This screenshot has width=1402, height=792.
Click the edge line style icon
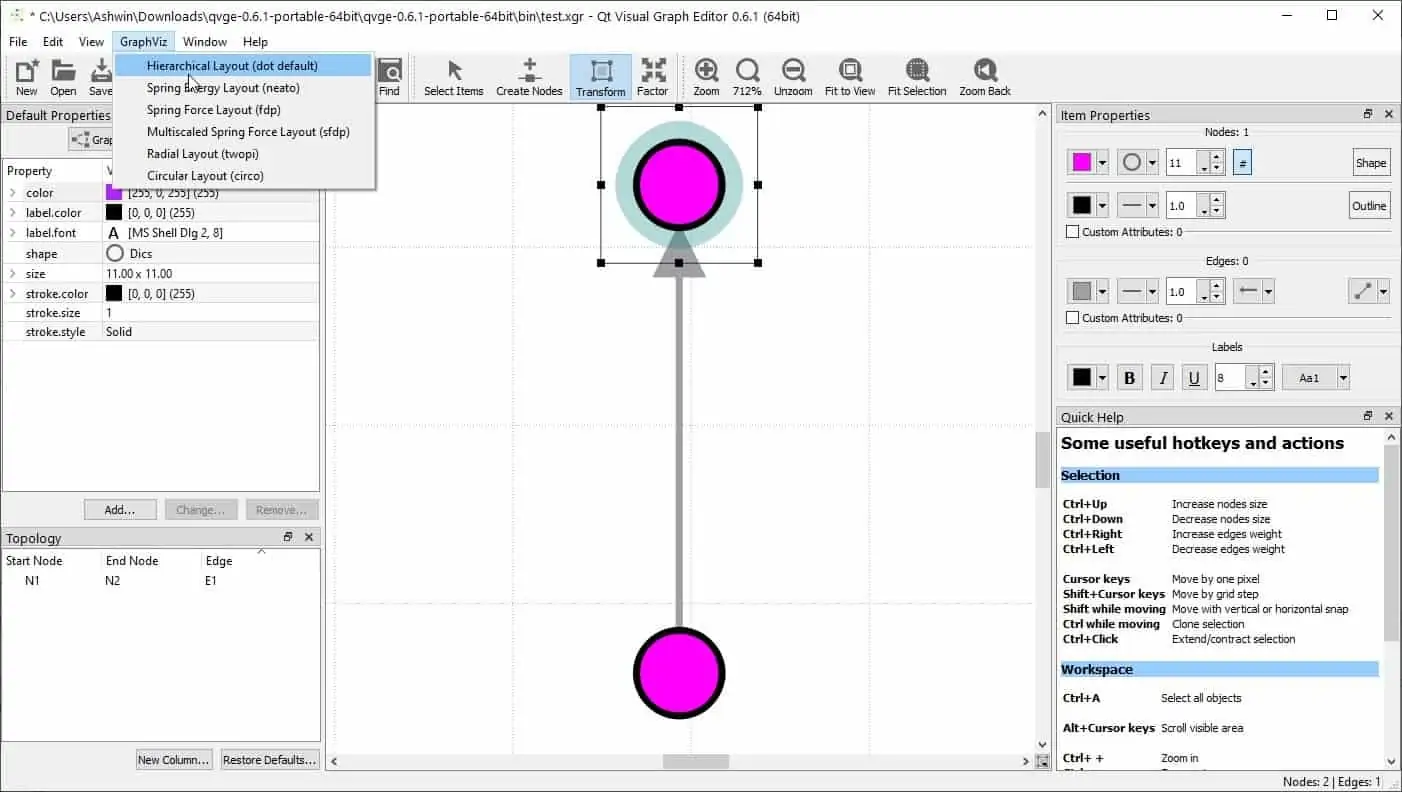(1132, 291)
